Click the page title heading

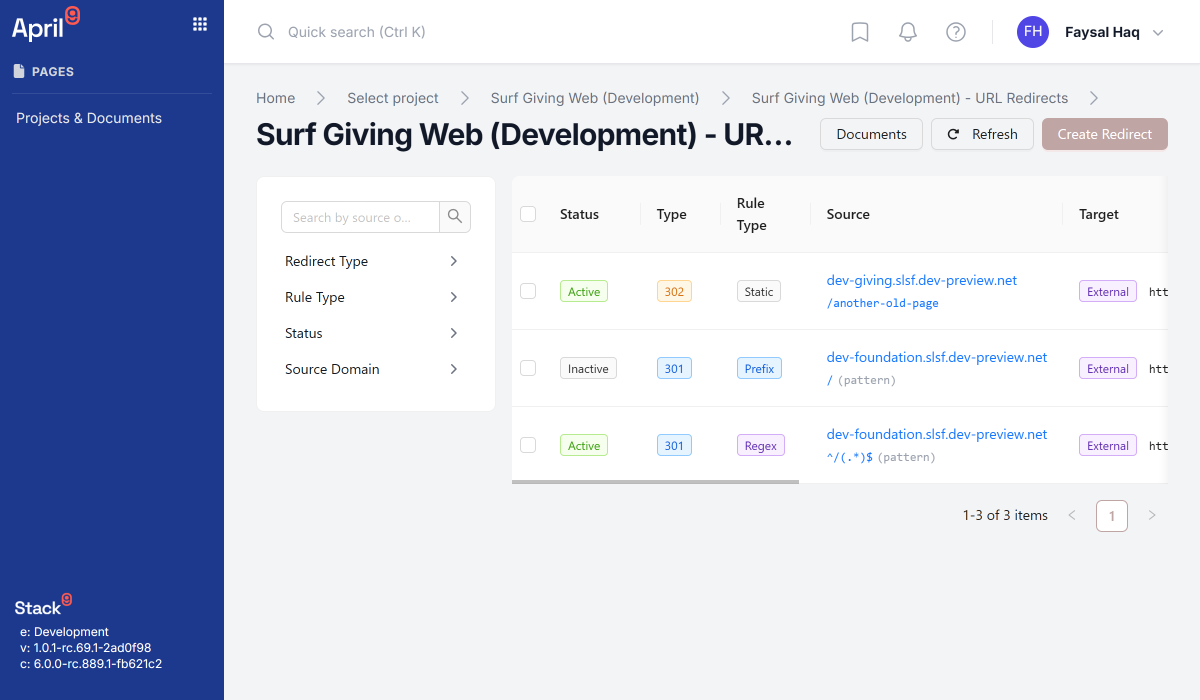(524, 135)
